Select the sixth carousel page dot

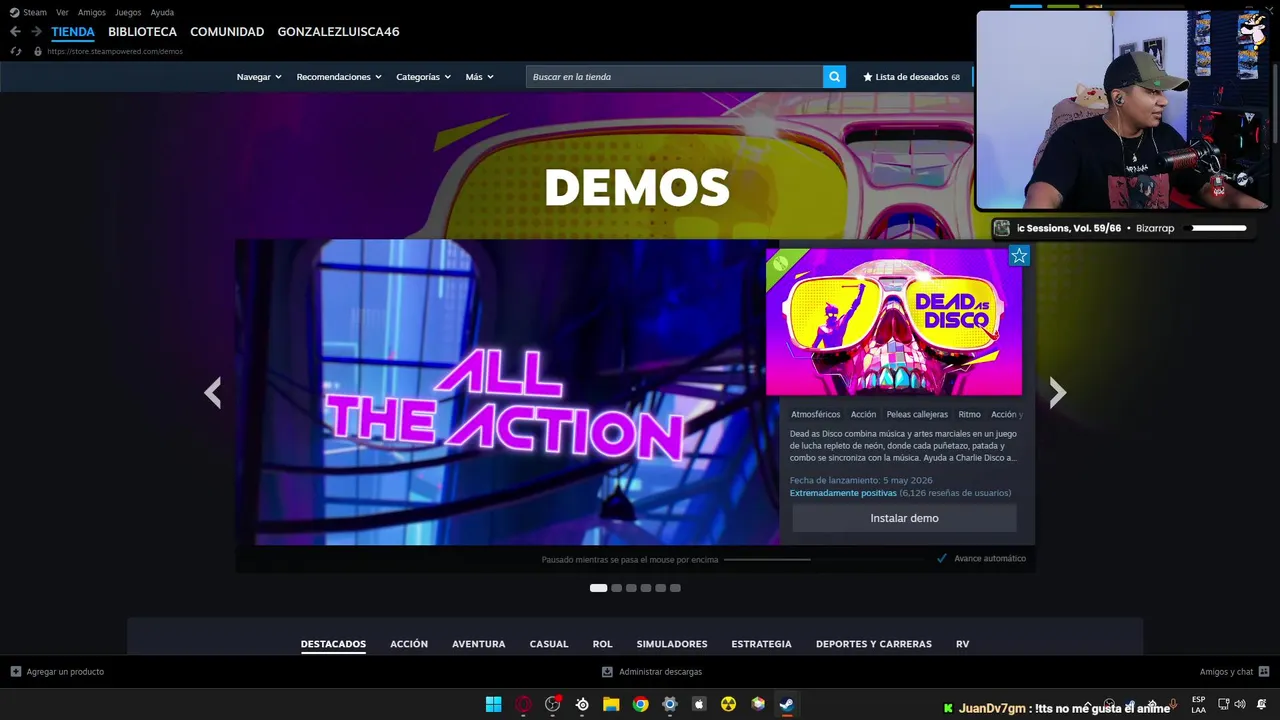675,588
